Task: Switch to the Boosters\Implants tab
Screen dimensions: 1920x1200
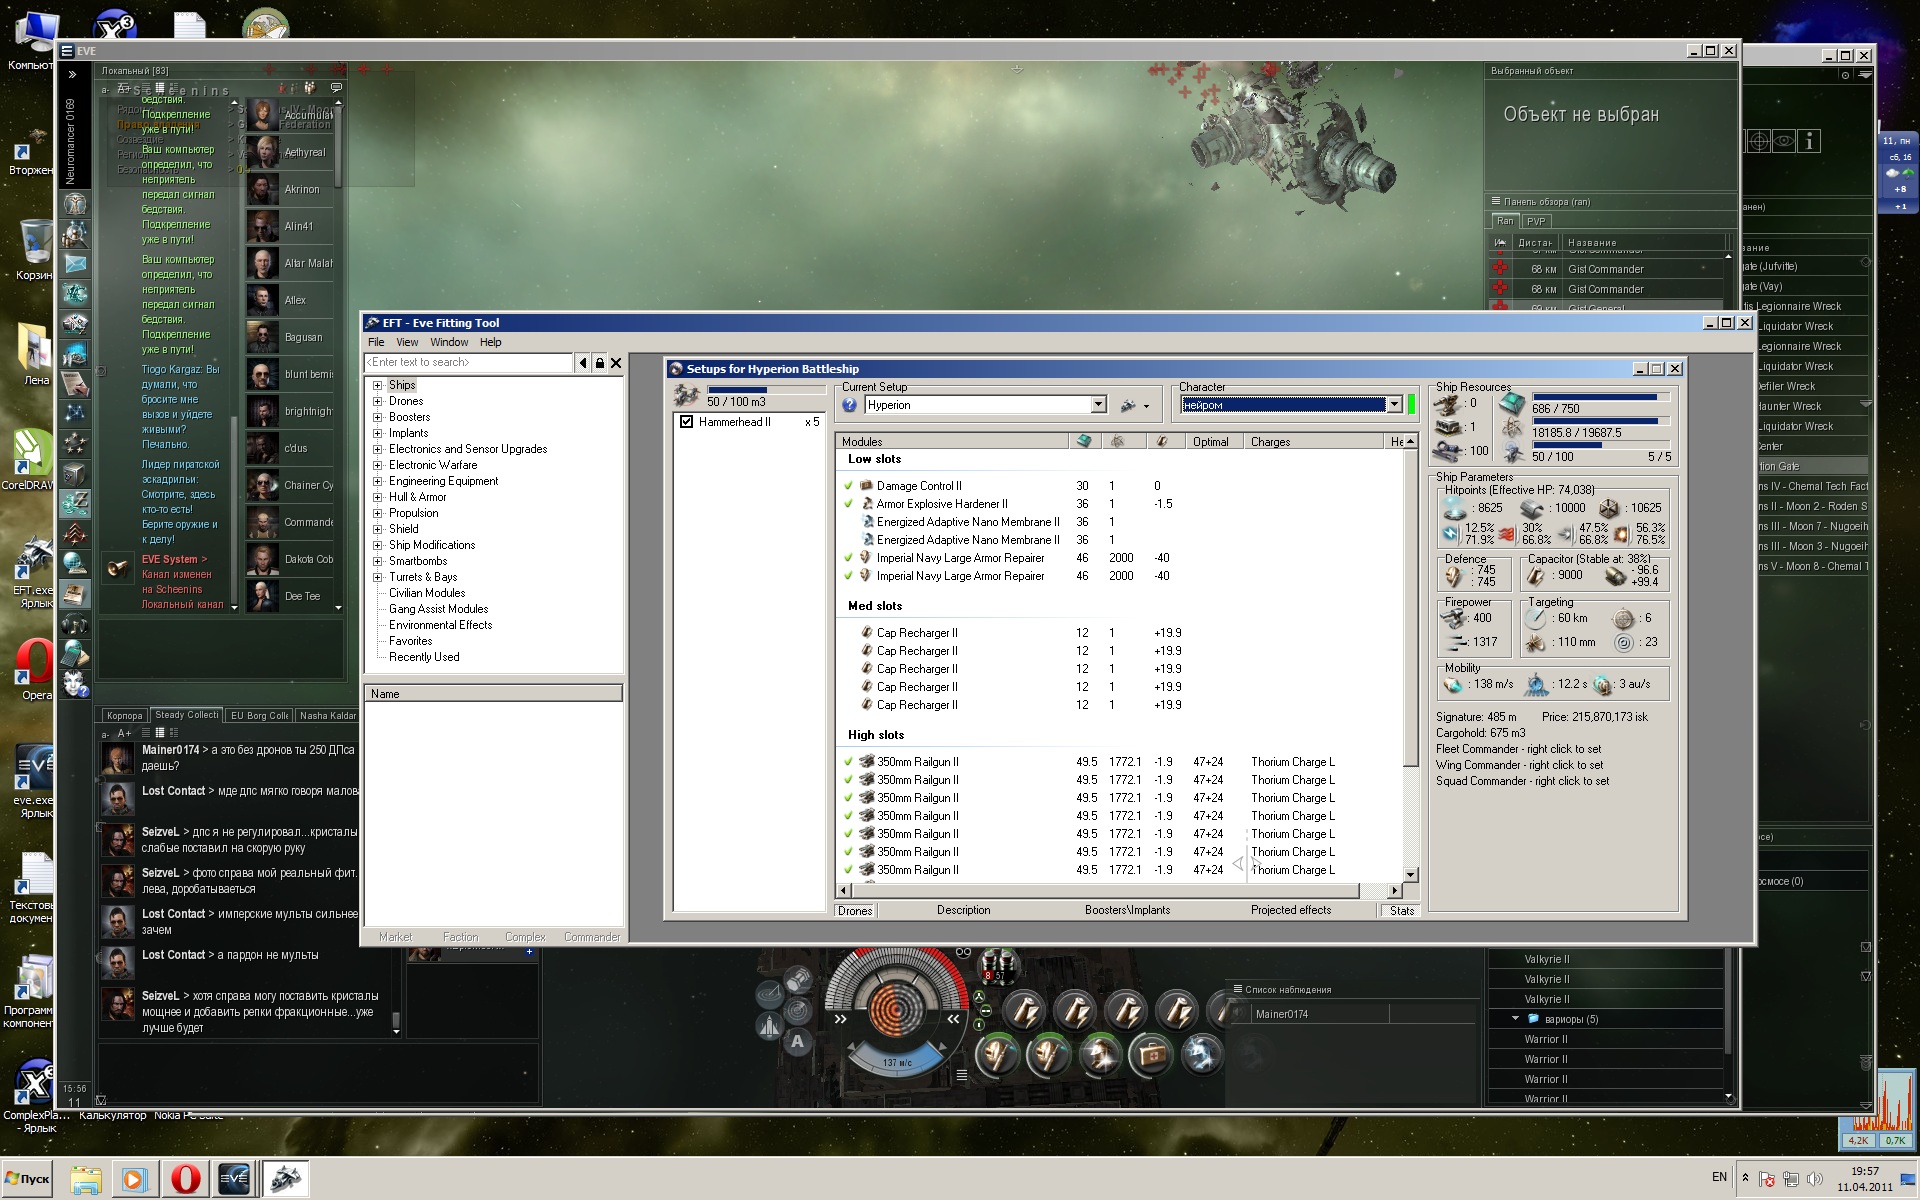Action: click(1127, 910)
